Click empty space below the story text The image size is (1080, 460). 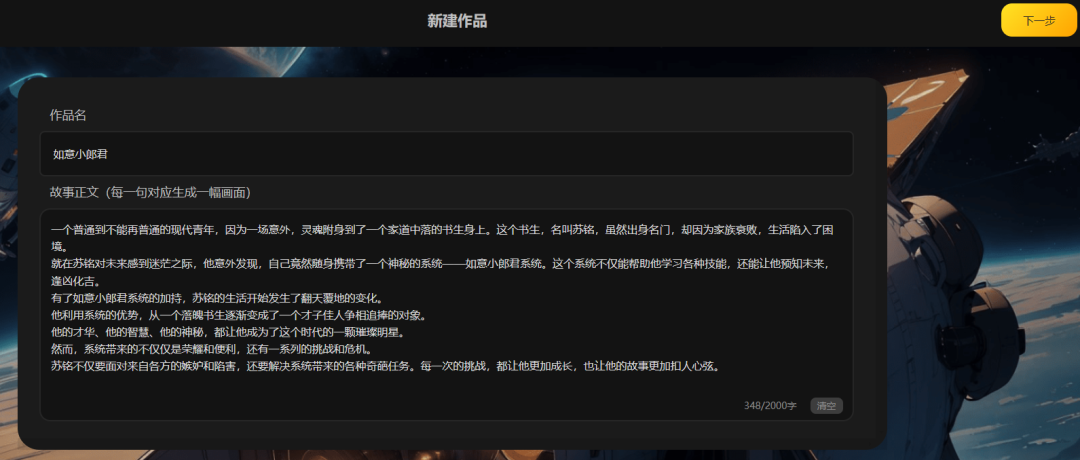pos(400,390)
